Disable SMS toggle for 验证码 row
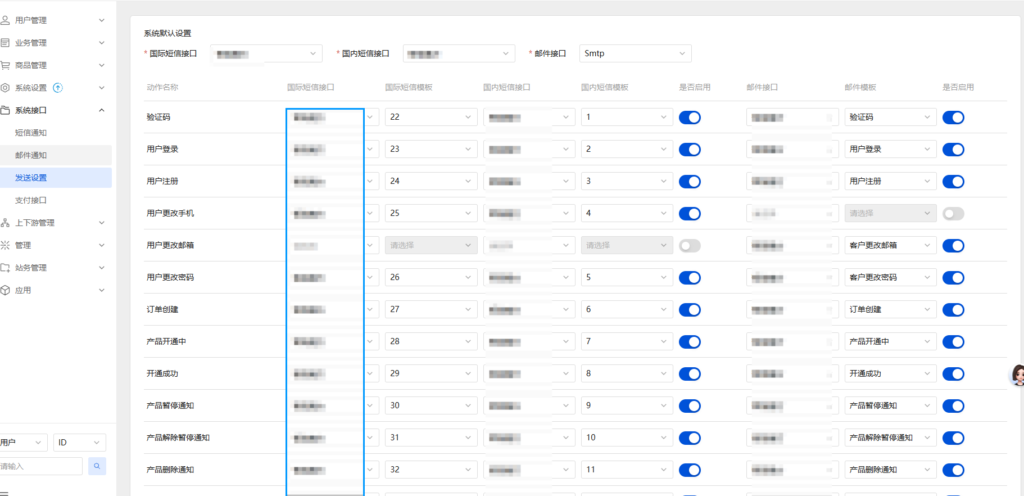Image resolution: width=1024 pixels, height=496 pixels. point(690,117)
